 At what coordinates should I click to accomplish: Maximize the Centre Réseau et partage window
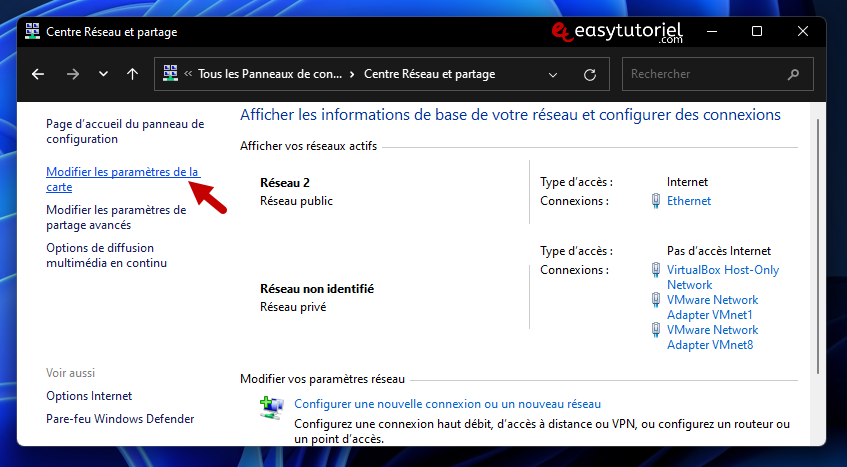click(x=757, y=31)
